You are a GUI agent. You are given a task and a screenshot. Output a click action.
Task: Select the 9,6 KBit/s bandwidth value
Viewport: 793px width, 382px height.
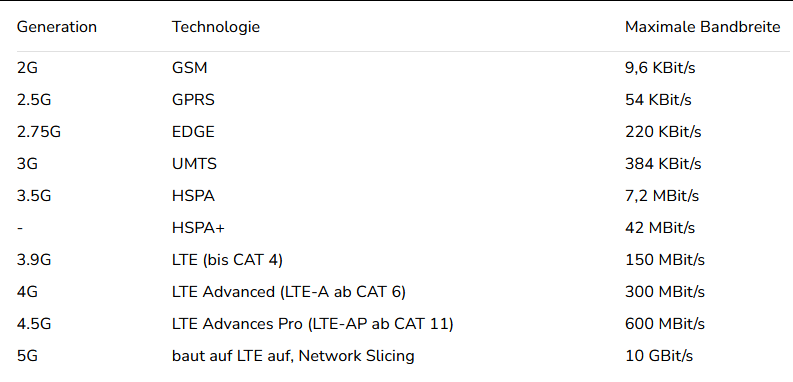(x=660, y=68)
